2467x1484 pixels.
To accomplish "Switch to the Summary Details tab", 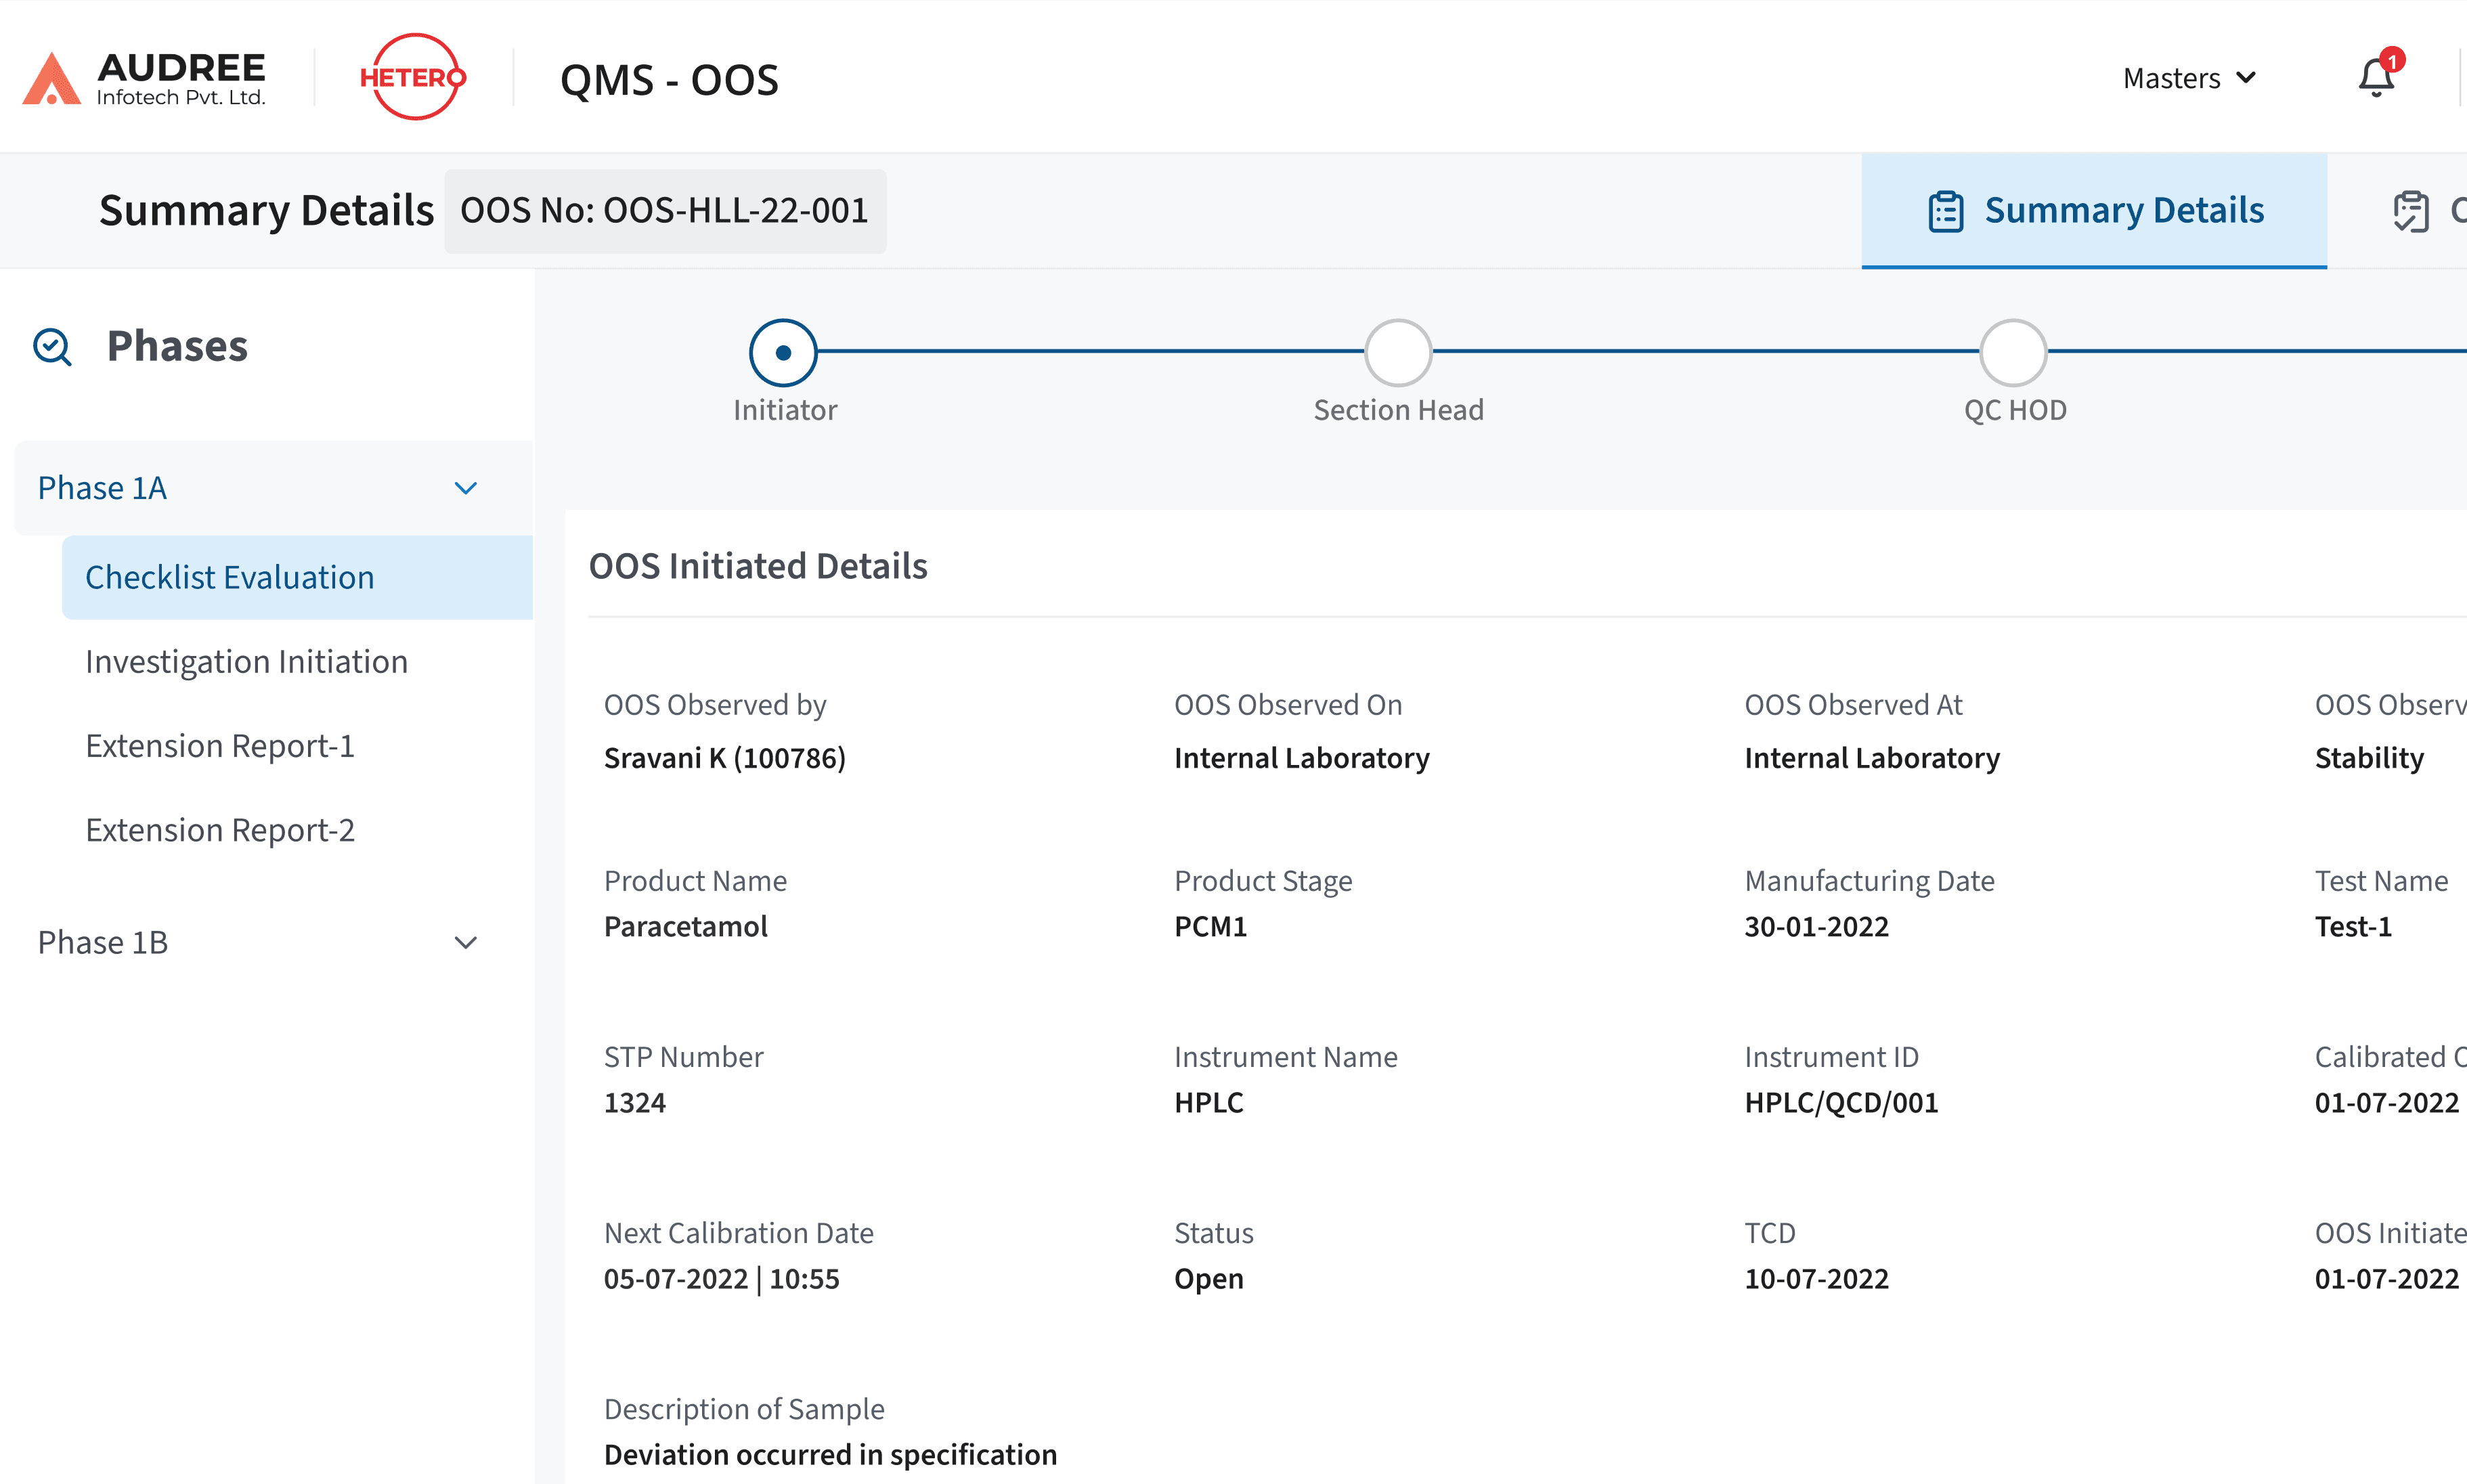I will coord(2124,210).
